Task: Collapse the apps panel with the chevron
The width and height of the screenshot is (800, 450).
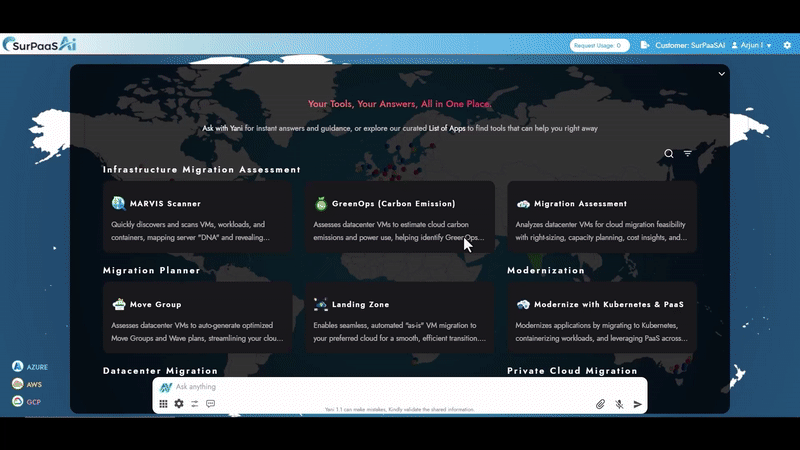Action: pos(721,74)
